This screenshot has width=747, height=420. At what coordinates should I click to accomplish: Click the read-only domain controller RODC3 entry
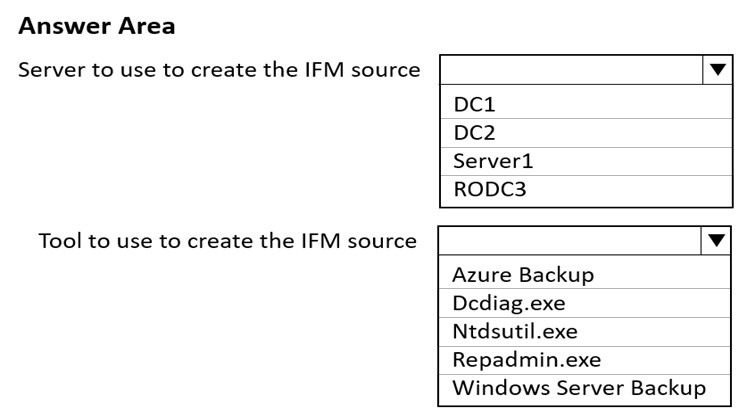pos(586,190)
